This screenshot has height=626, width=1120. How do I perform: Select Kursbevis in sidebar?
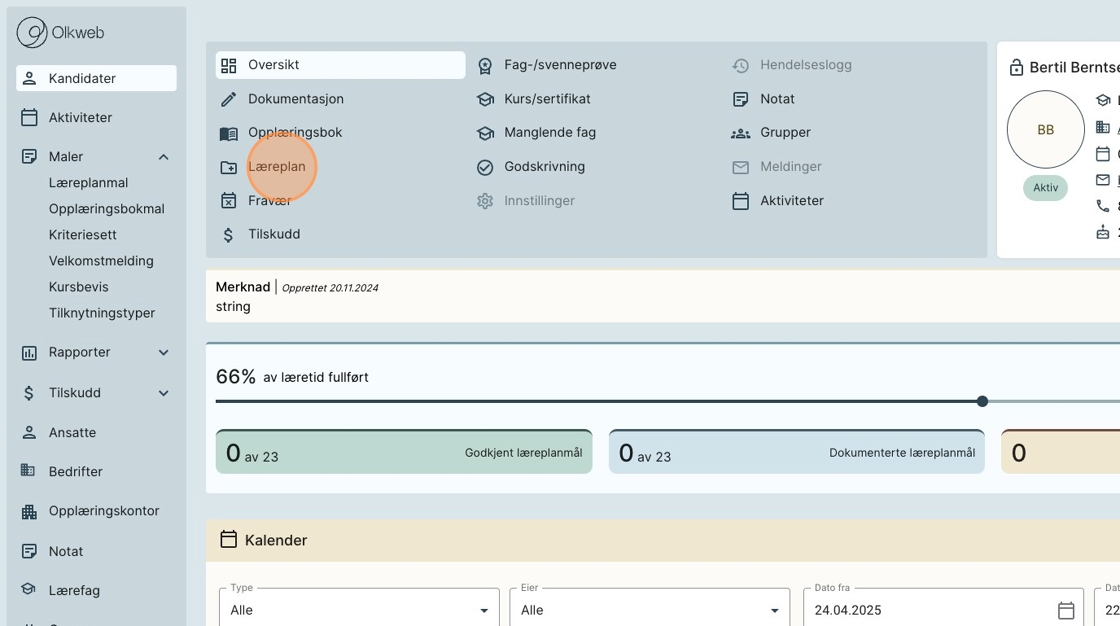point(79,287)
